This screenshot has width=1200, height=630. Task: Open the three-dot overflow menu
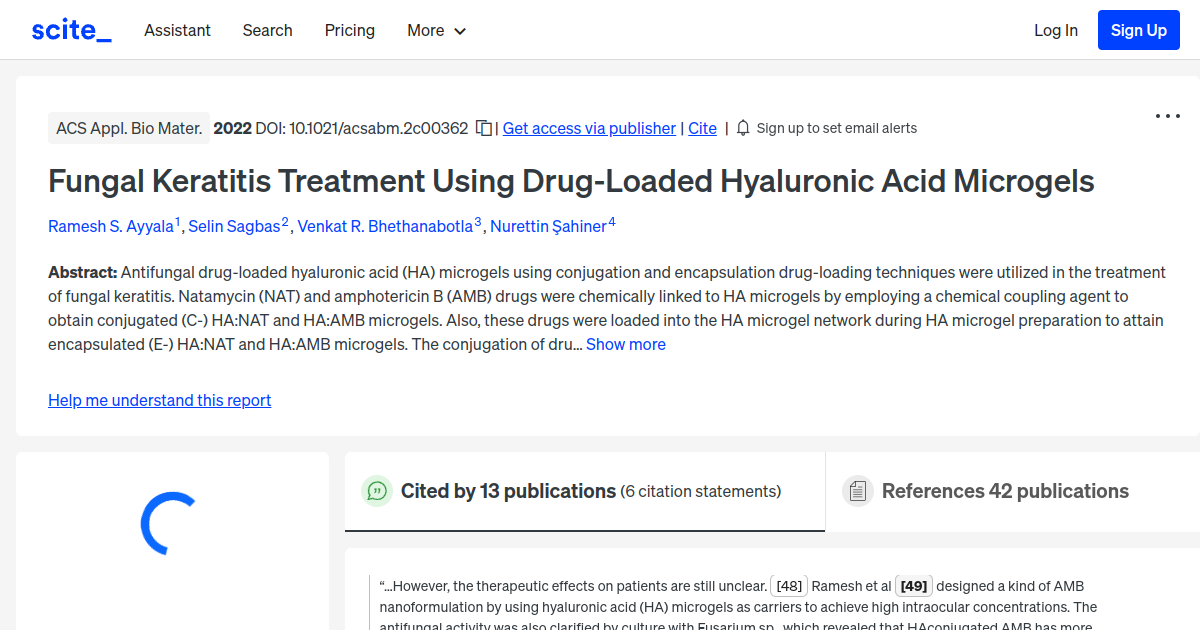(1167, 116)
